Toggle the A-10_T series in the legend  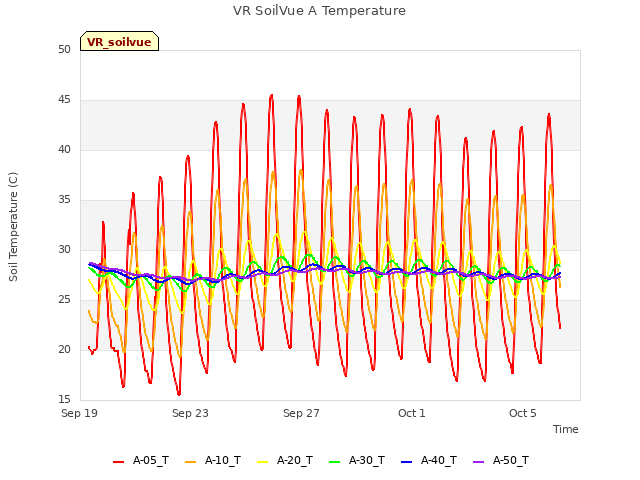(213, 461)
